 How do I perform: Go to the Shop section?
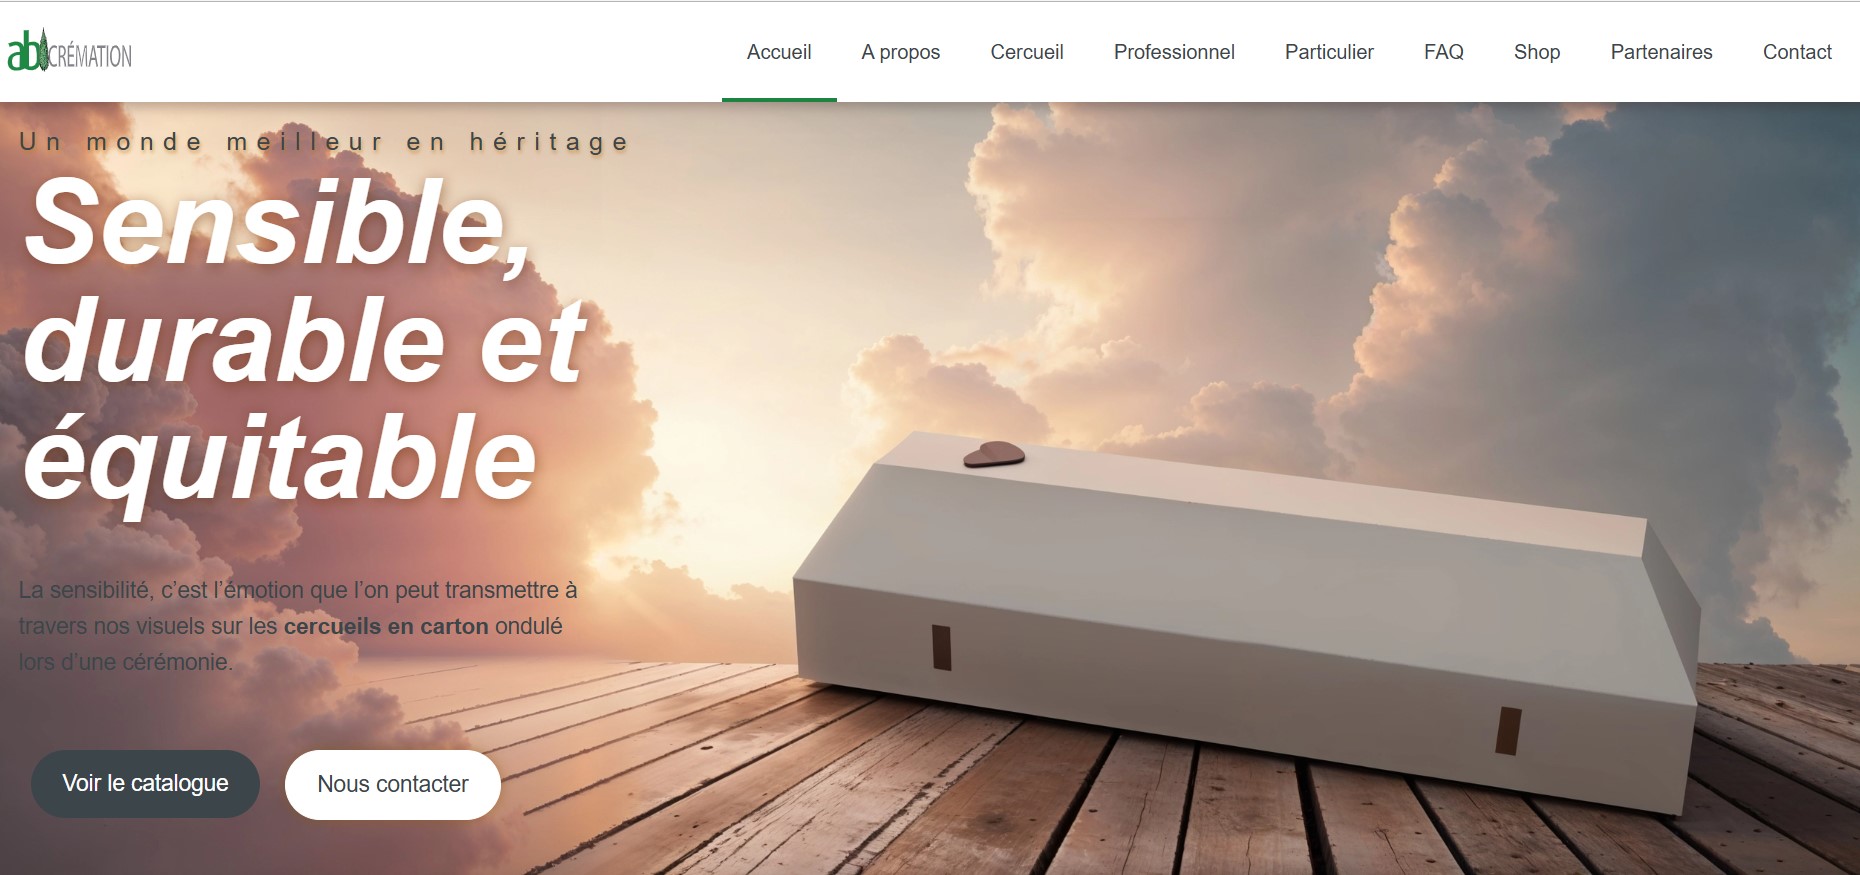click(1537, 52)
